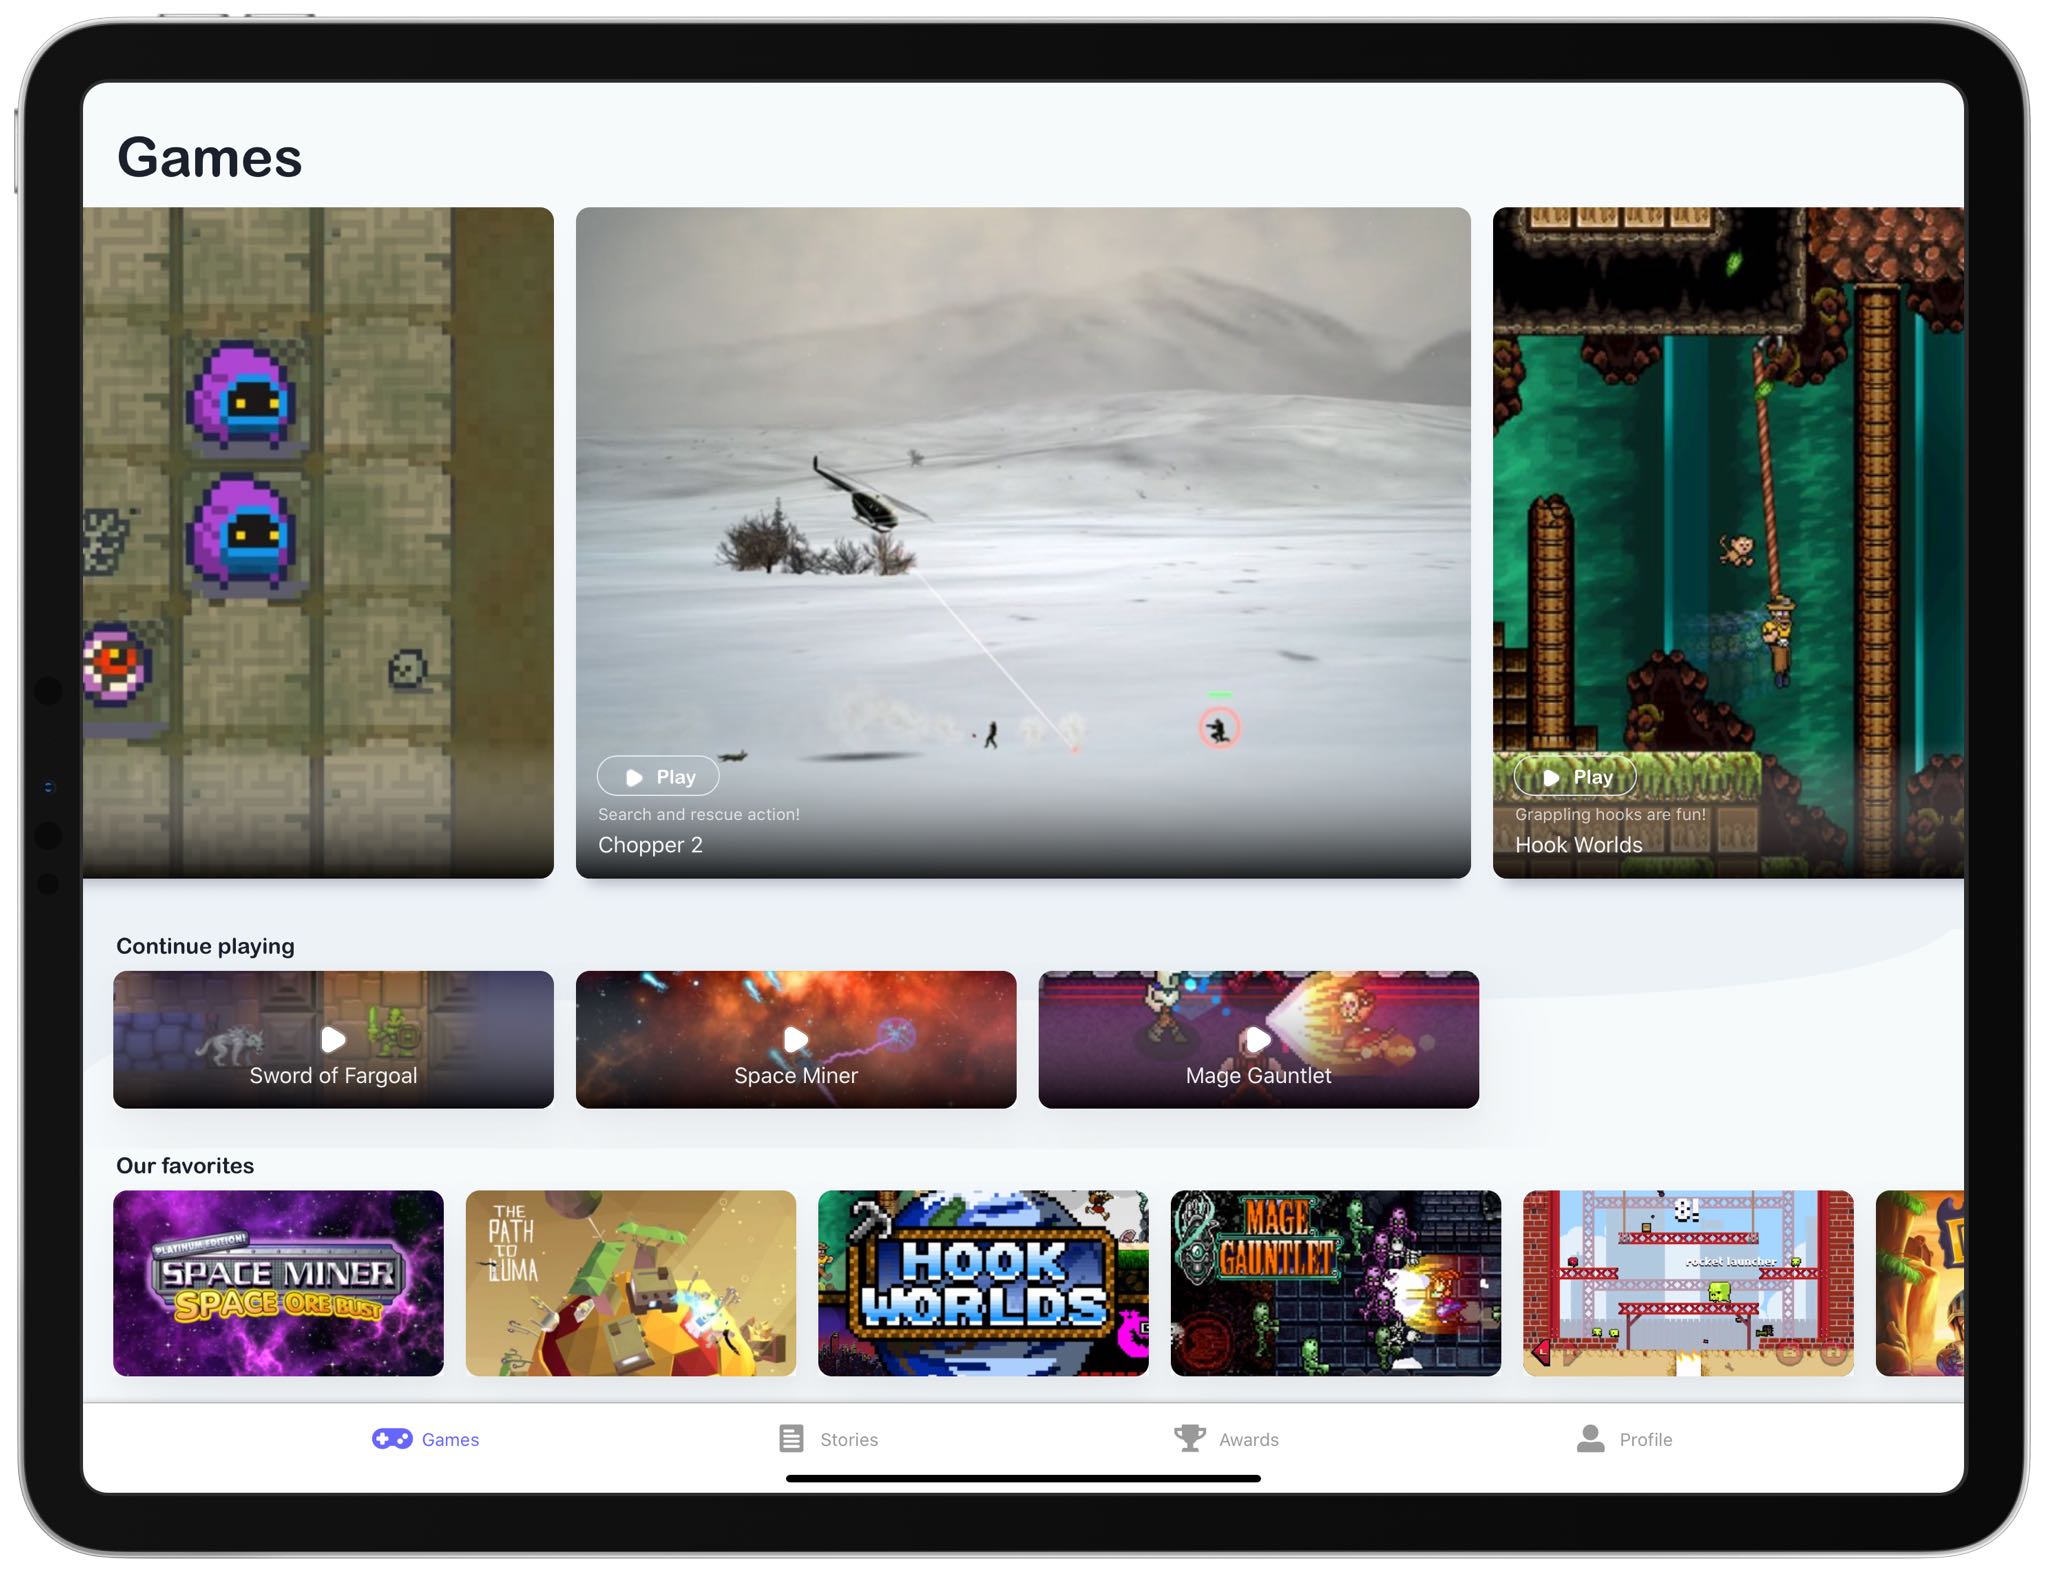The height and width of the screenshot is (1576, 2048).
Task: Click 'Search and rescue action!' caption
Action: coord(698,814)
